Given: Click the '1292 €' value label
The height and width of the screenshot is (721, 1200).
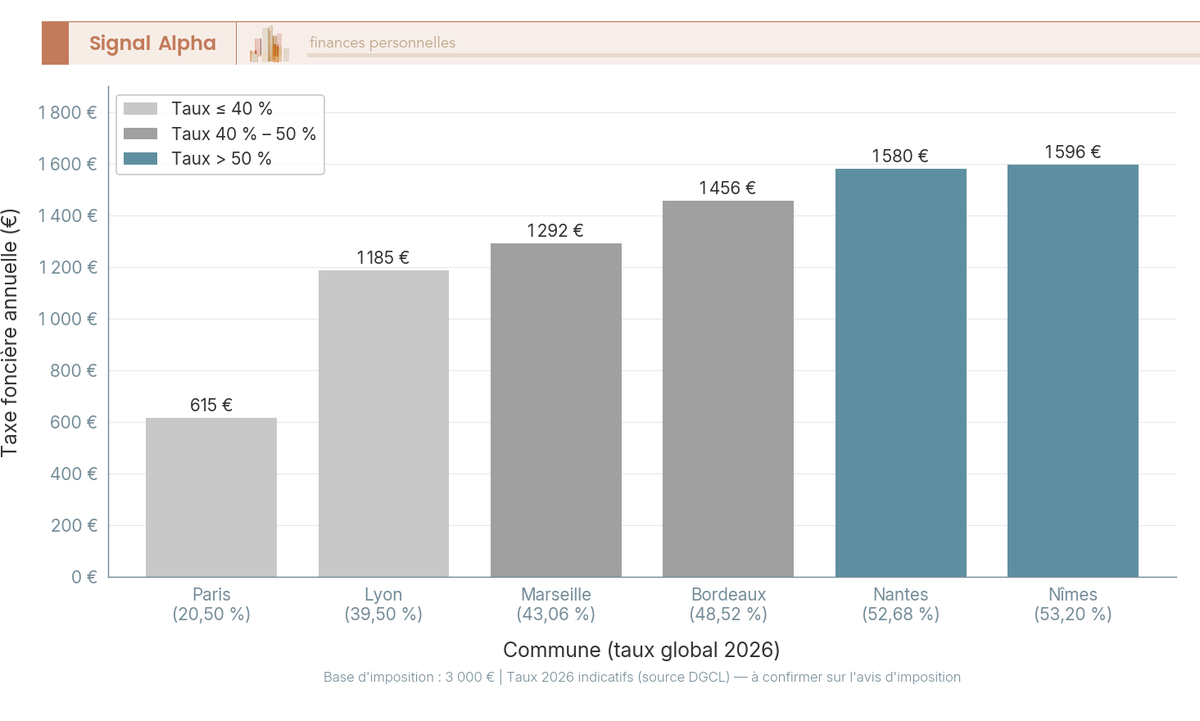Looking at the screenshot, I should tap(556, 230).
